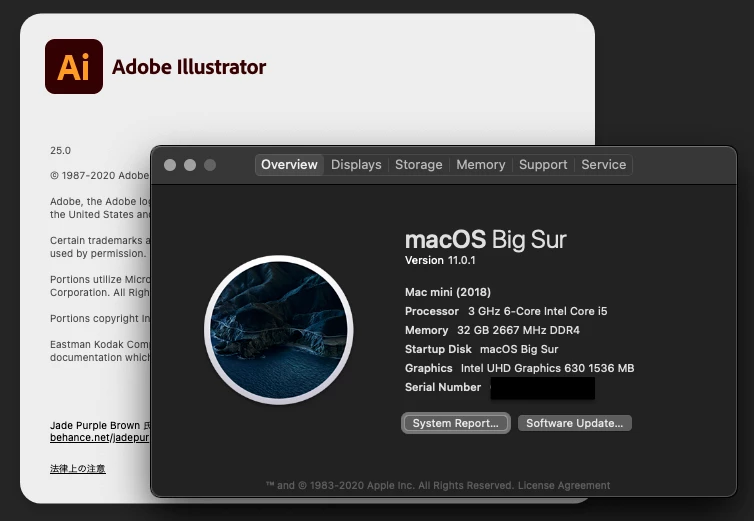Open the Storage tab
The height and width of the screenshot is (521, 754).
418,165
